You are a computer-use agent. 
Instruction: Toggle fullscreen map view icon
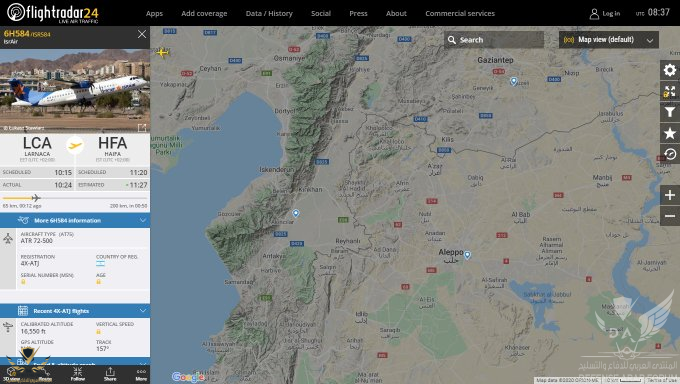(x=670, y=92)
